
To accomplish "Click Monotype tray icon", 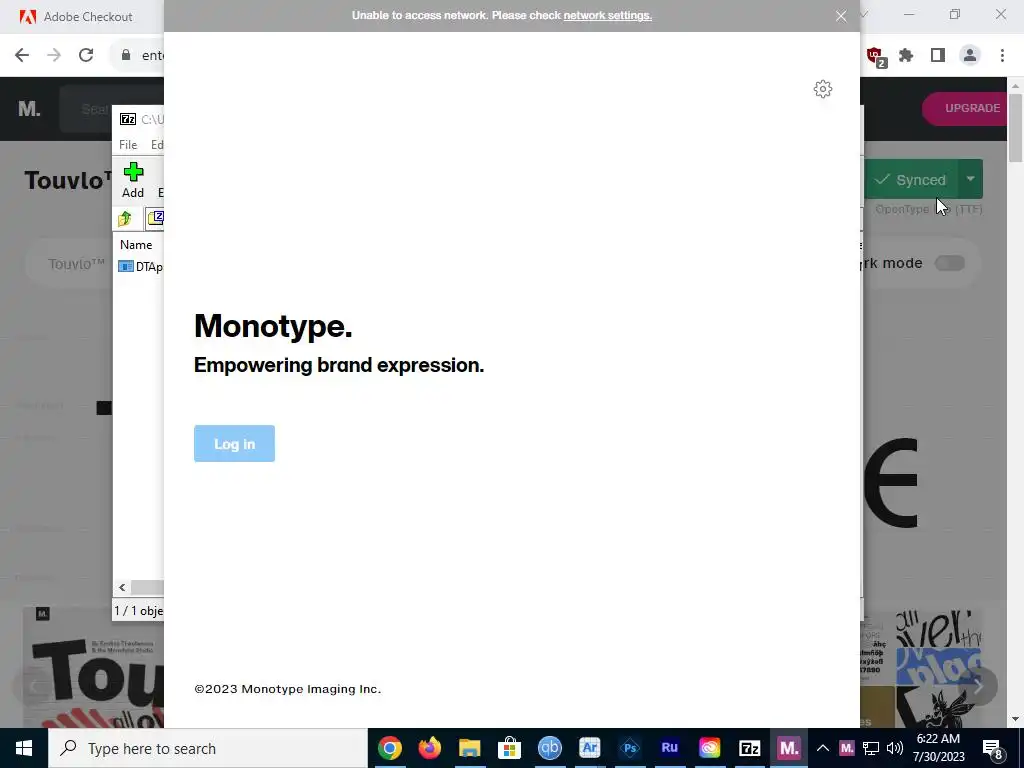I will (847, 748).
